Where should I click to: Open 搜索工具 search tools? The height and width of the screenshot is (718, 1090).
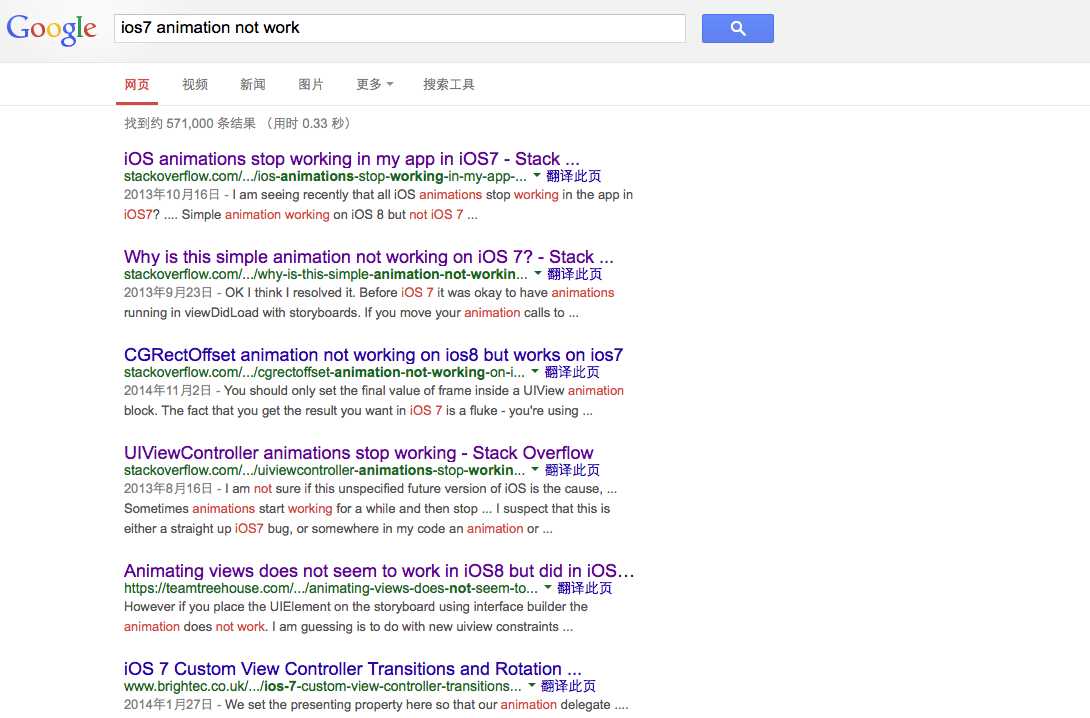click(448, 85)
